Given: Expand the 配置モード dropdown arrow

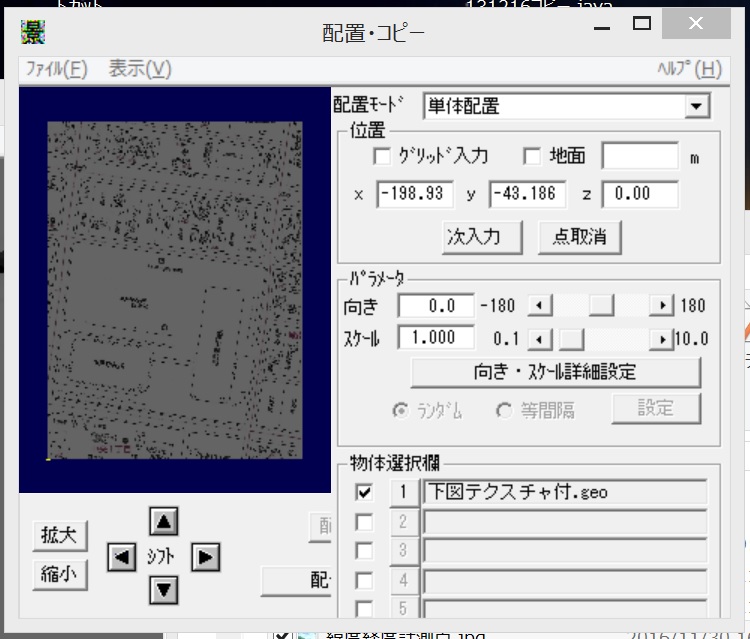Looking at the screenshot, I should tap(696, 106).
